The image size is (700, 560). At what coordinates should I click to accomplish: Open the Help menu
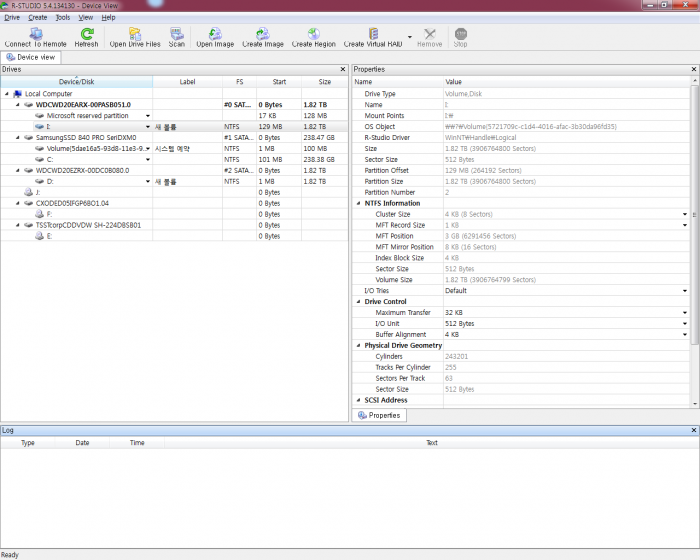click(x=108, y=17)
